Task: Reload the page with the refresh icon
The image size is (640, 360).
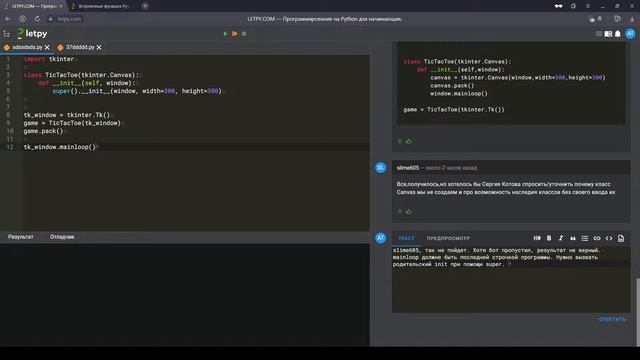Action: [37, 19]
